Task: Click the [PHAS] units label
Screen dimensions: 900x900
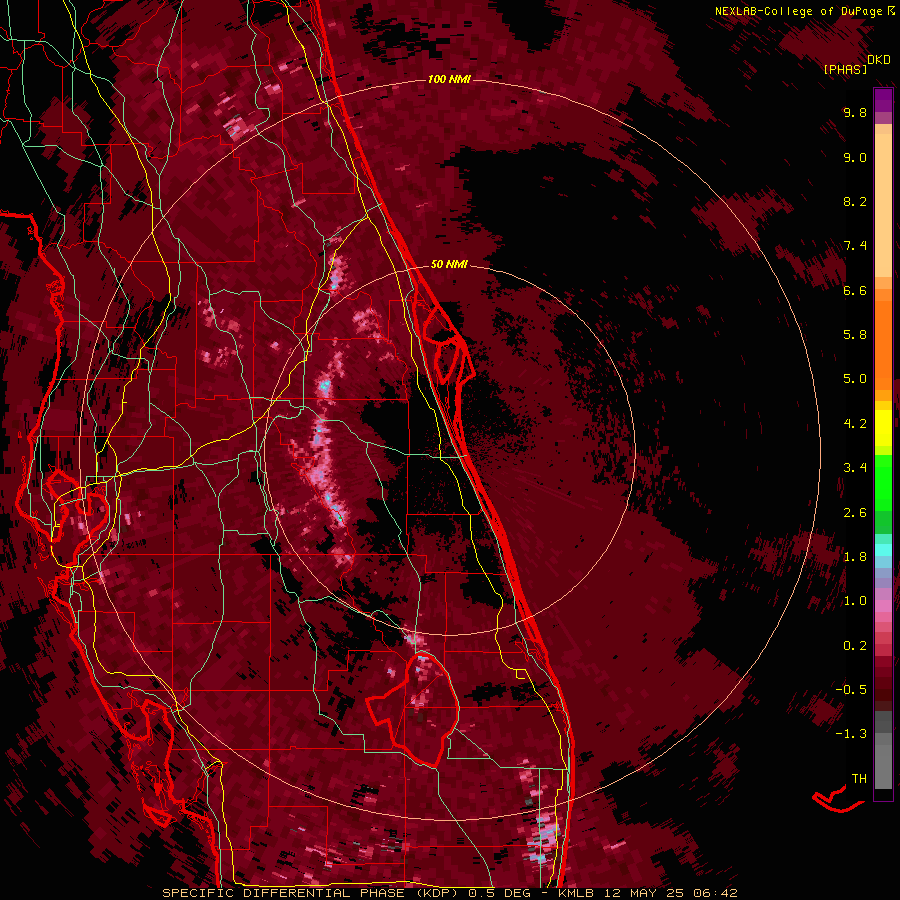Action: point(845,69)
